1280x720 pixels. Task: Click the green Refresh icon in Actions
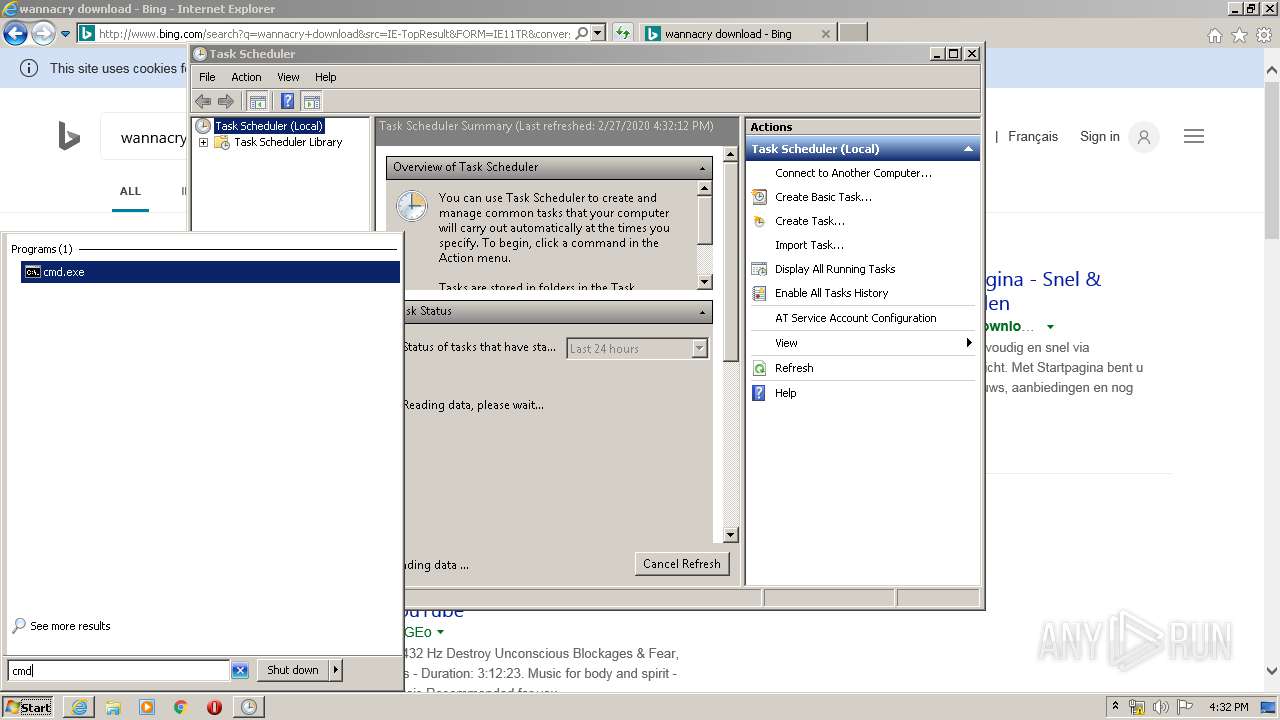coord(760,368)
